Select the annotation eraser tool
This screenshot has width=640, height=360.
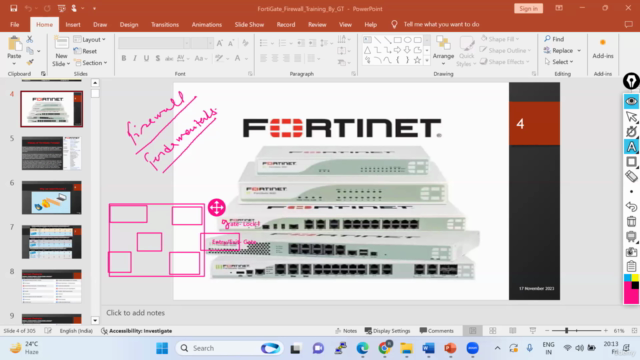click(x=631, y=177)
